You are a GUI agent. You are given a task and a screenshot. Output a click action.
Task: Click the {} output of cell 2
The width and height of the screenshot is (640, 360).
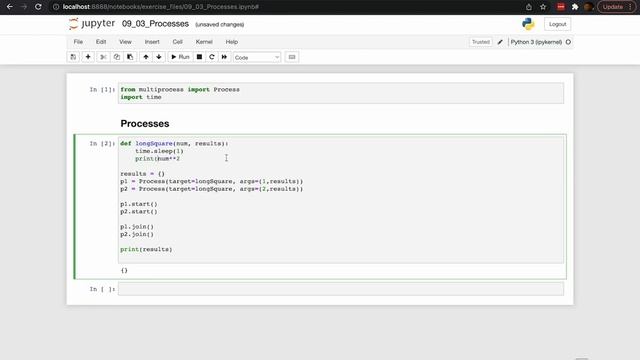pyautogui.click(x=124, y=270)
